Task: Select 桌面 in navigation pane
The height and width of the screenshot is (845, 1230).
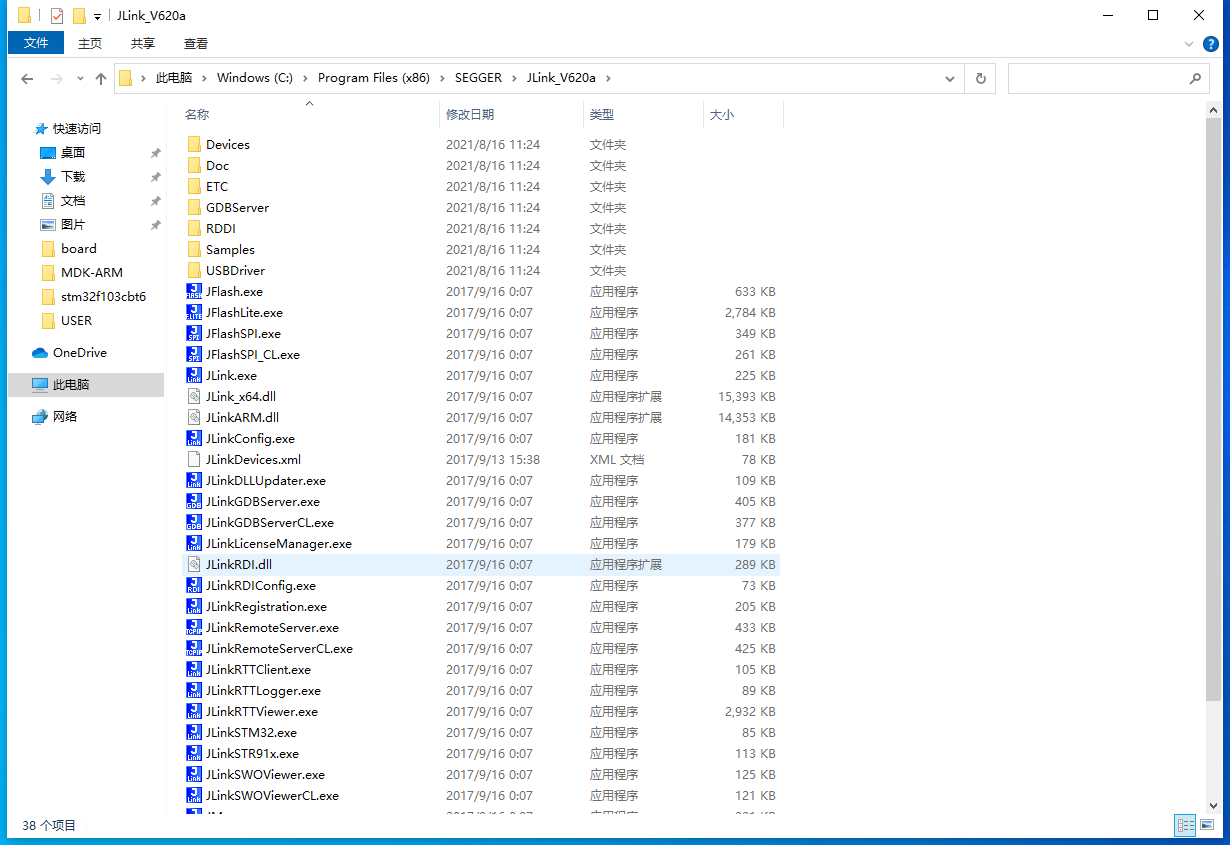Action: click(73, 153)
